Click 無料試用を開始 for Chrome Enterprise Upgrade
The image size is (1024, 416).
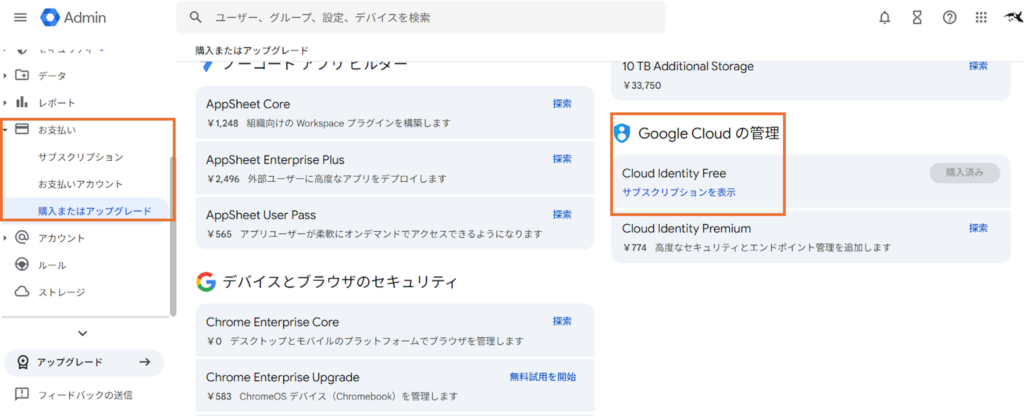click(542, 377)
